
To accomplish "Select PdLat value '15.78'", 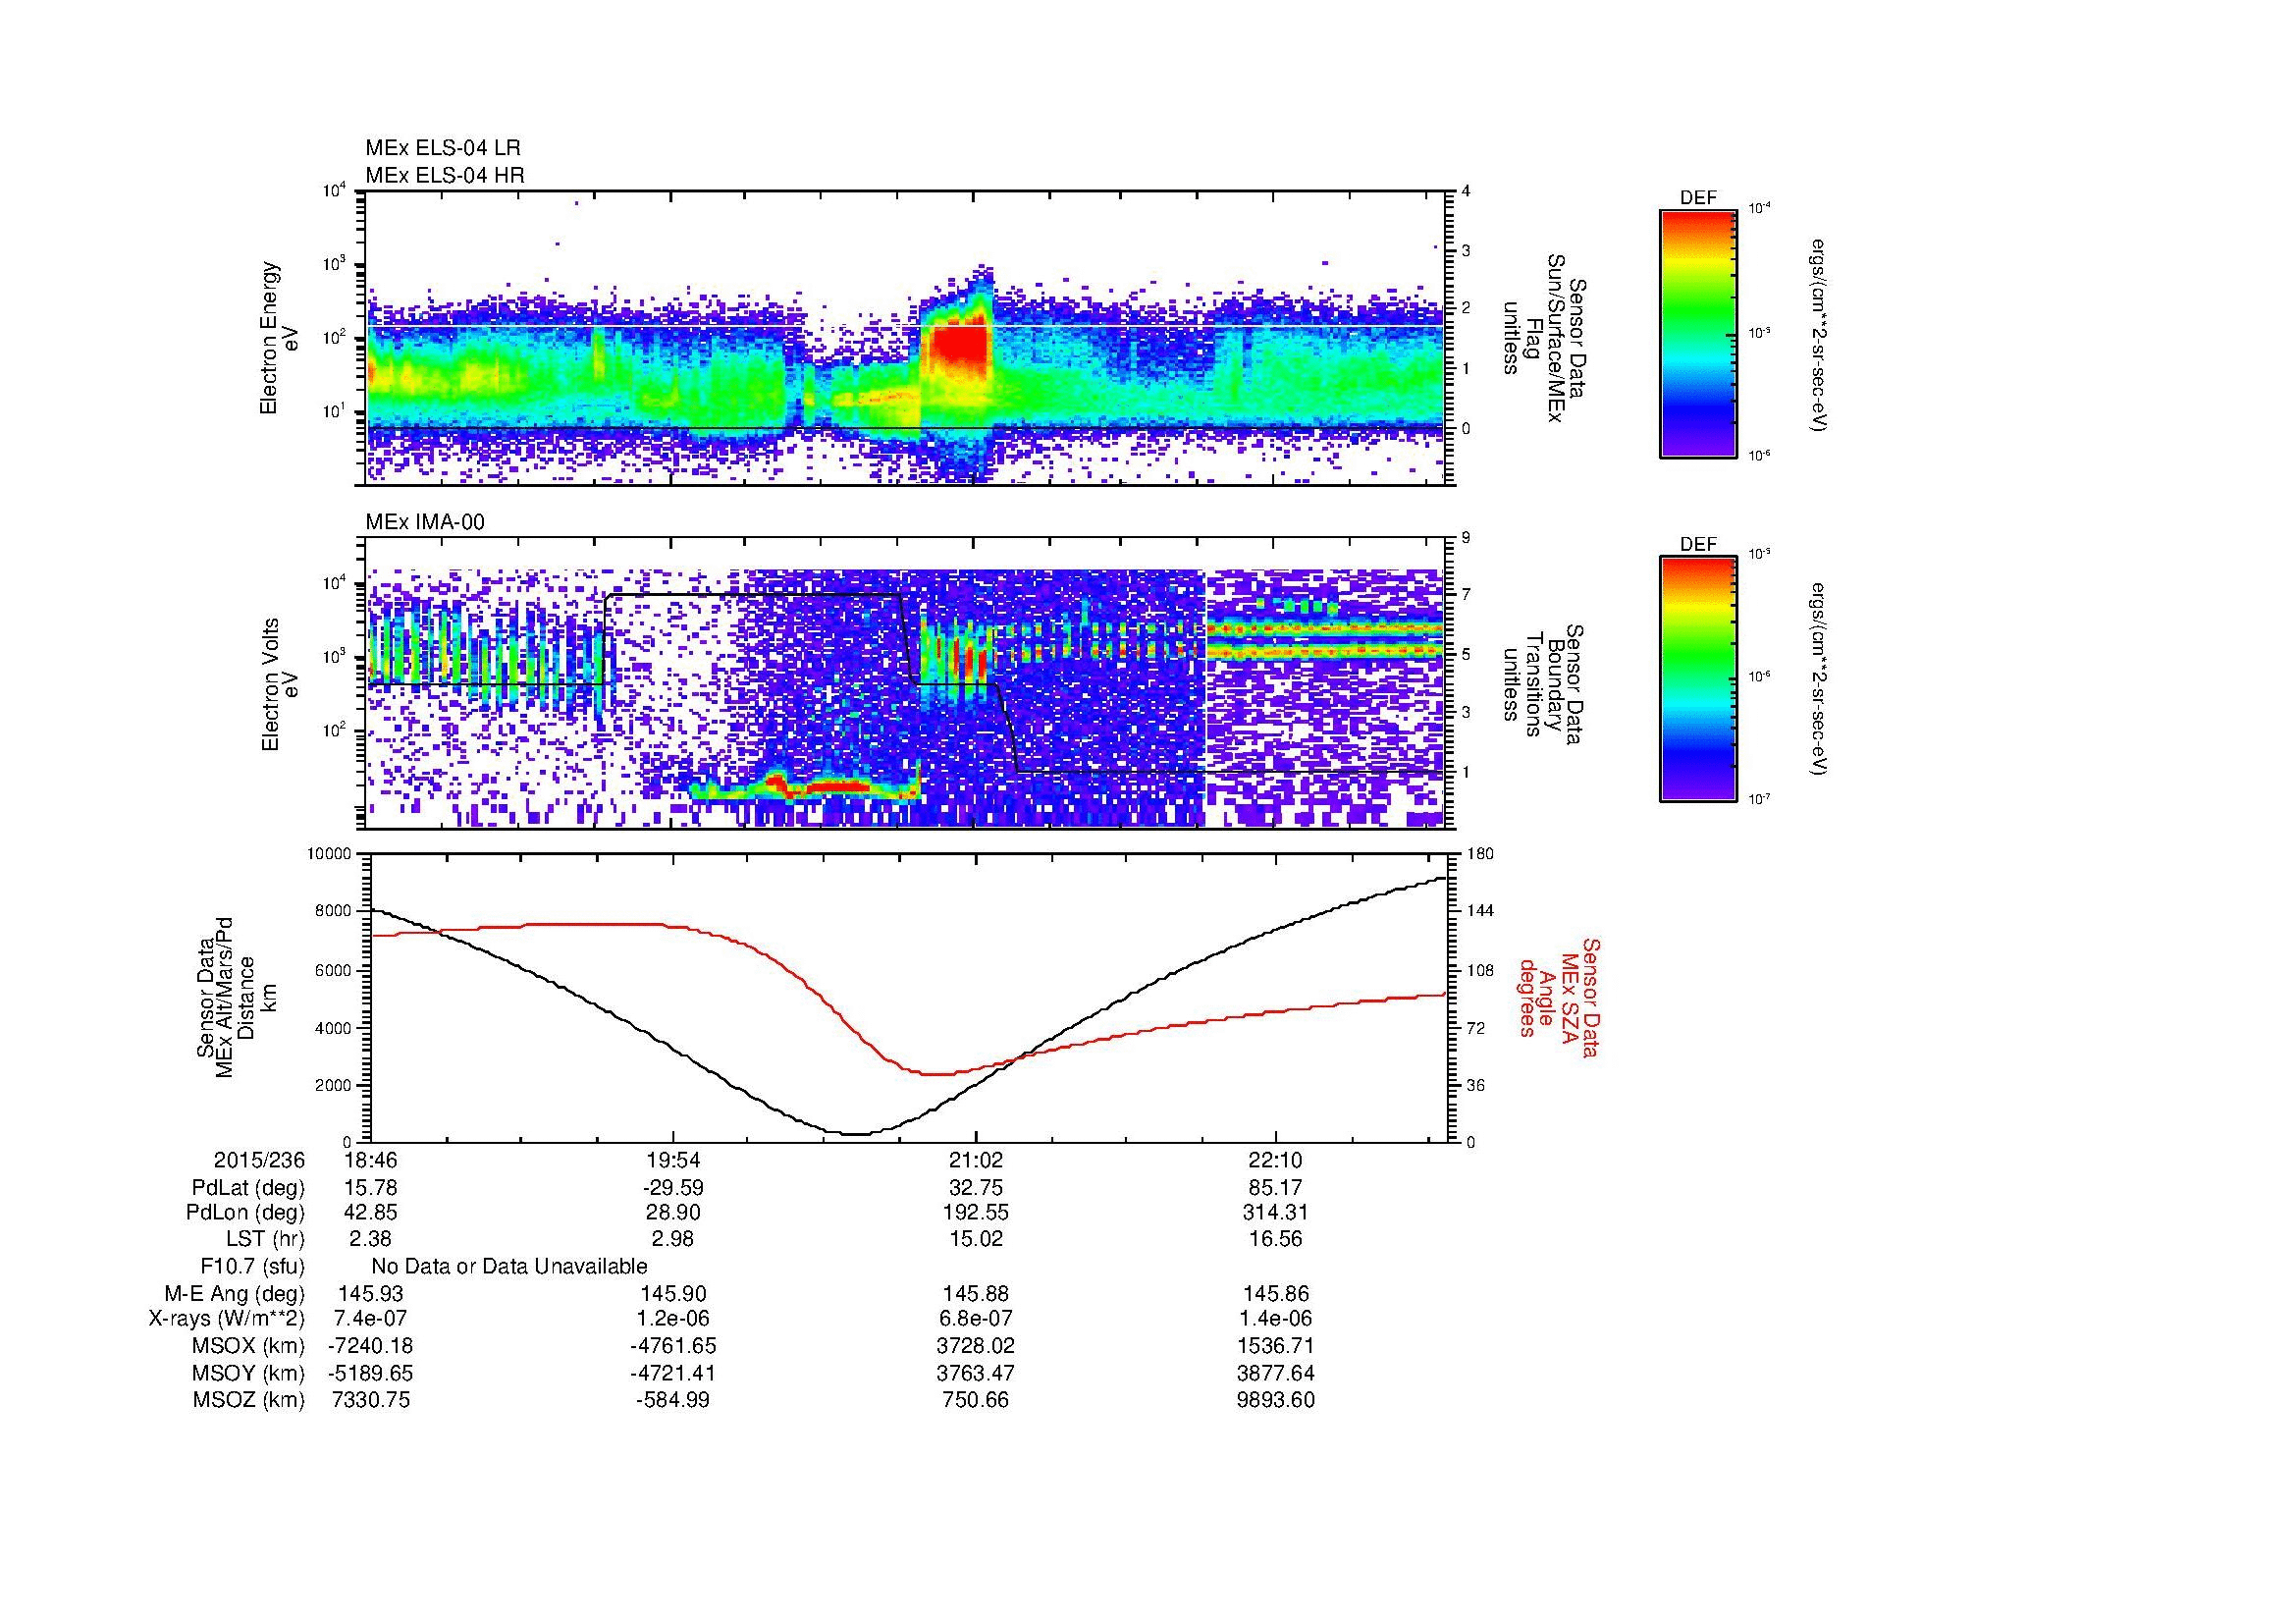I will [x=371, y=1188].
